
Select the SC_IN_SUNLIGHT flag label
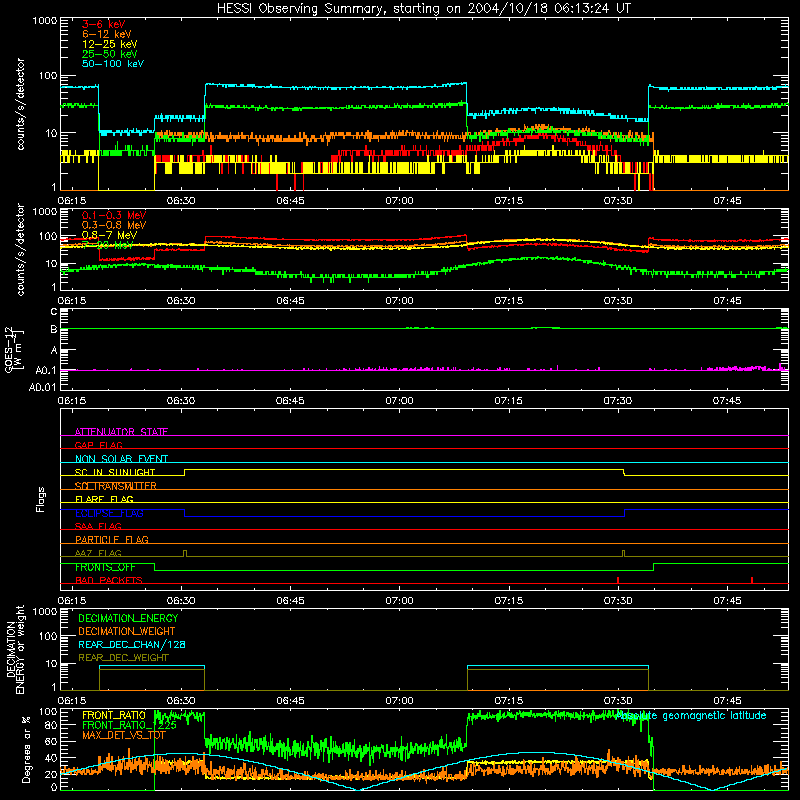pos(114,472)
